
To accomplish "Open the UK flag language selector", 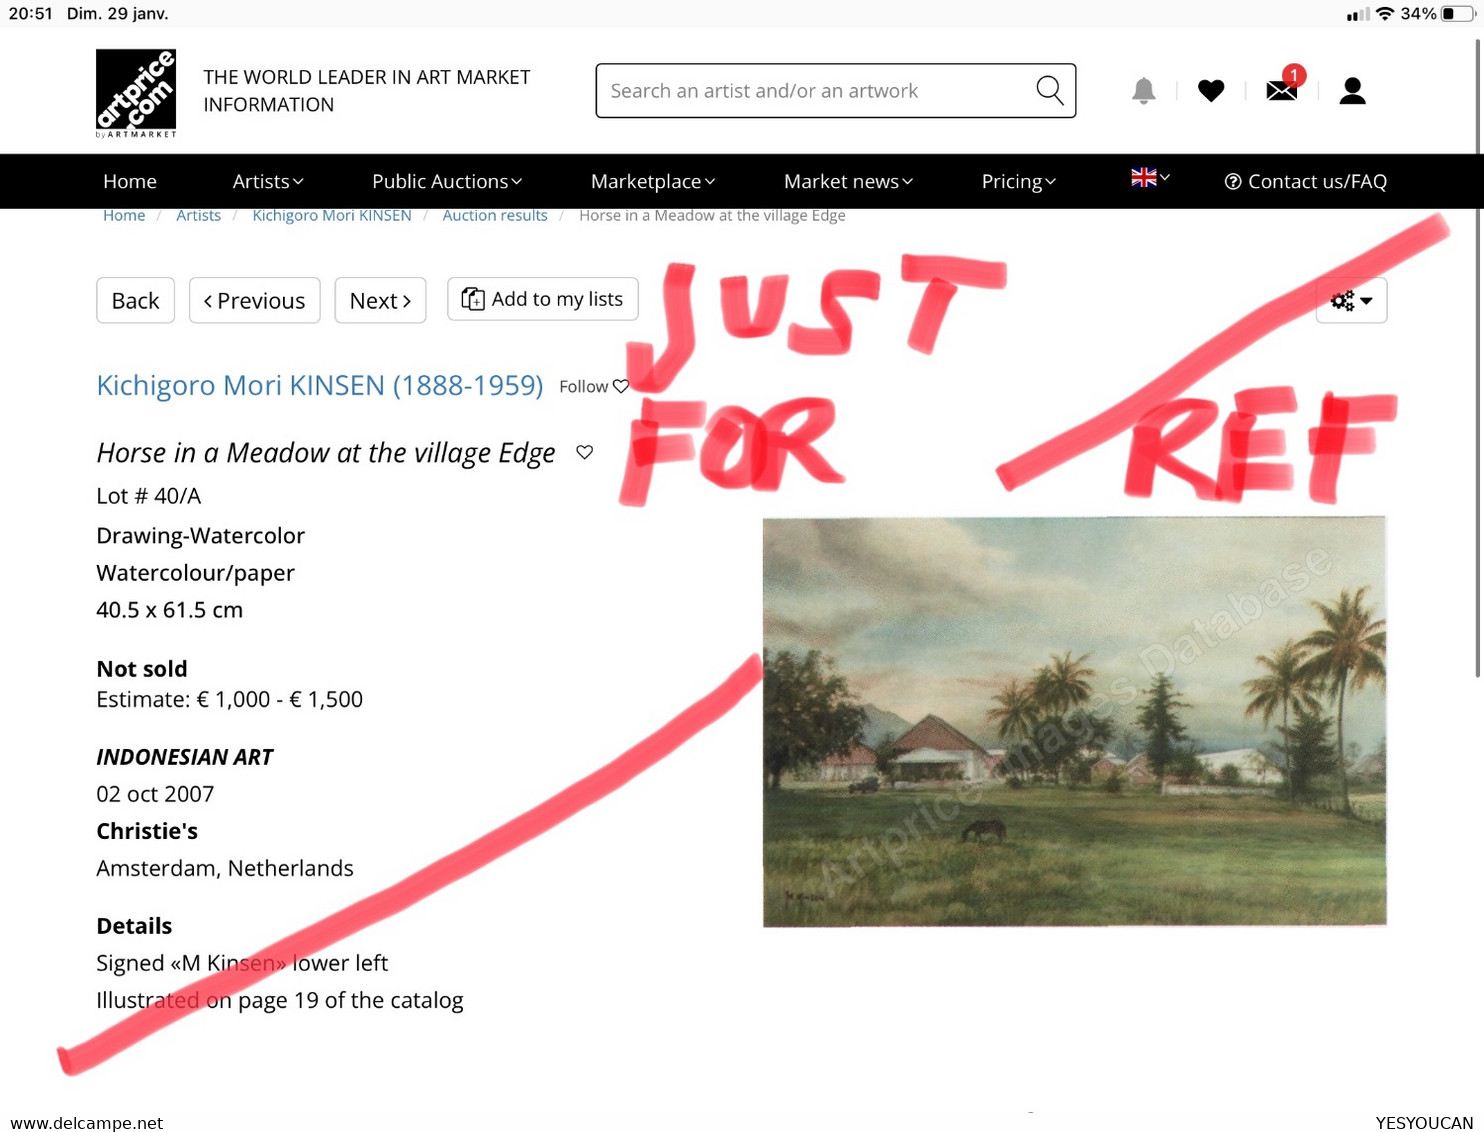I will tap(1150, 177).
